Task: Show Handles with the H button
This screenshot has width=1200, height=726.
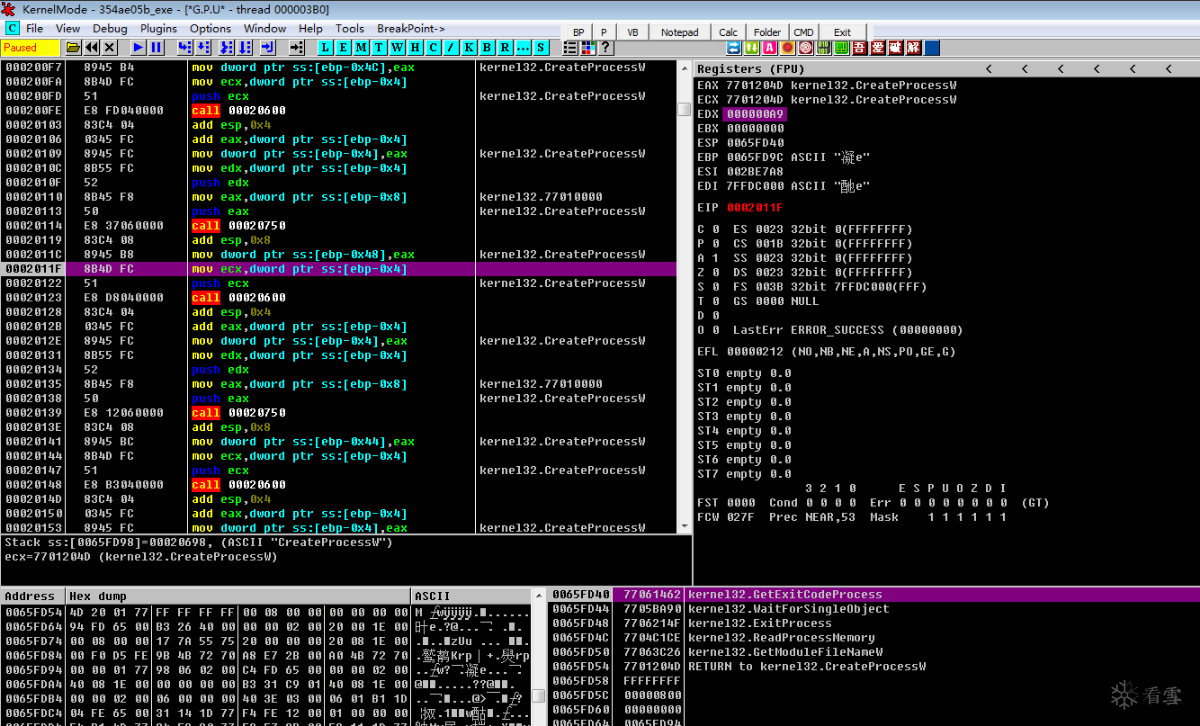Action: (415, 47)
